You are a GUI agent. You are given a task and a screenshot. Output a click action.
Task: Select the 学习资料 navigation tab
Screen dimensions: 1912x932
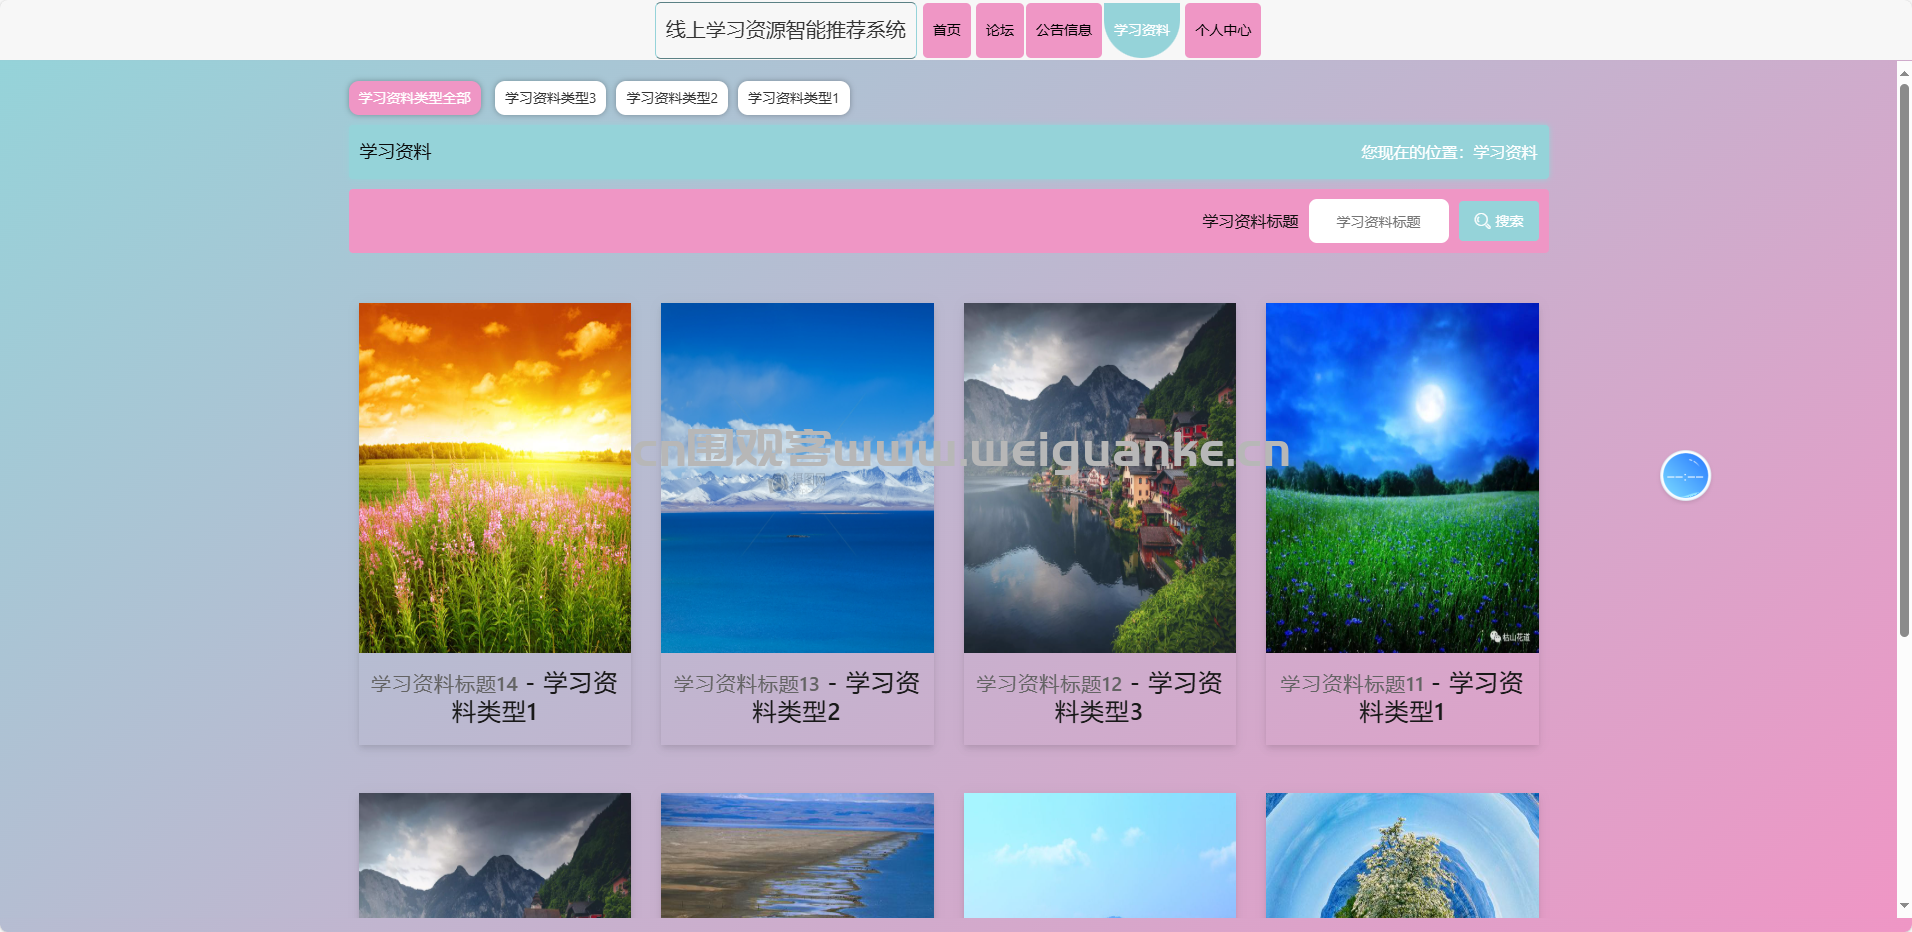(x=1141, y=30)
